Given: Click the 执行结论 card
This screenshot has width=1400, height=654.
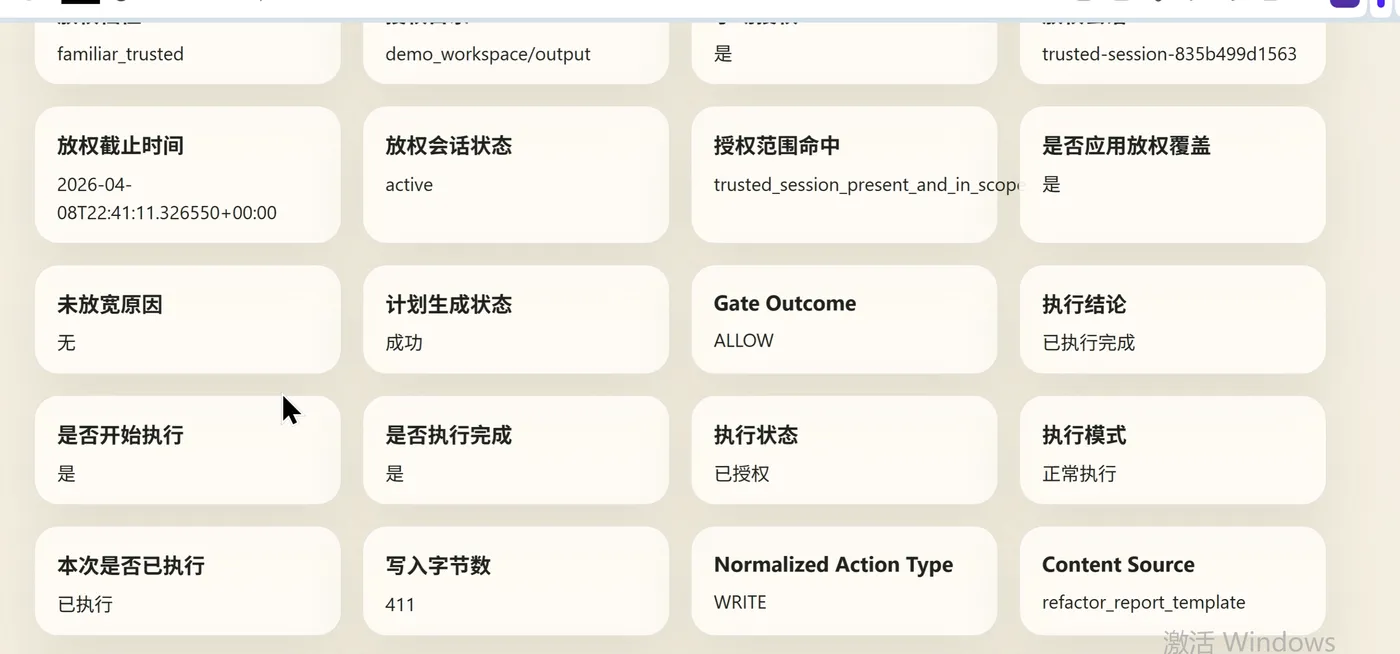Looking at the screenshot, I should coord(1172,320).
